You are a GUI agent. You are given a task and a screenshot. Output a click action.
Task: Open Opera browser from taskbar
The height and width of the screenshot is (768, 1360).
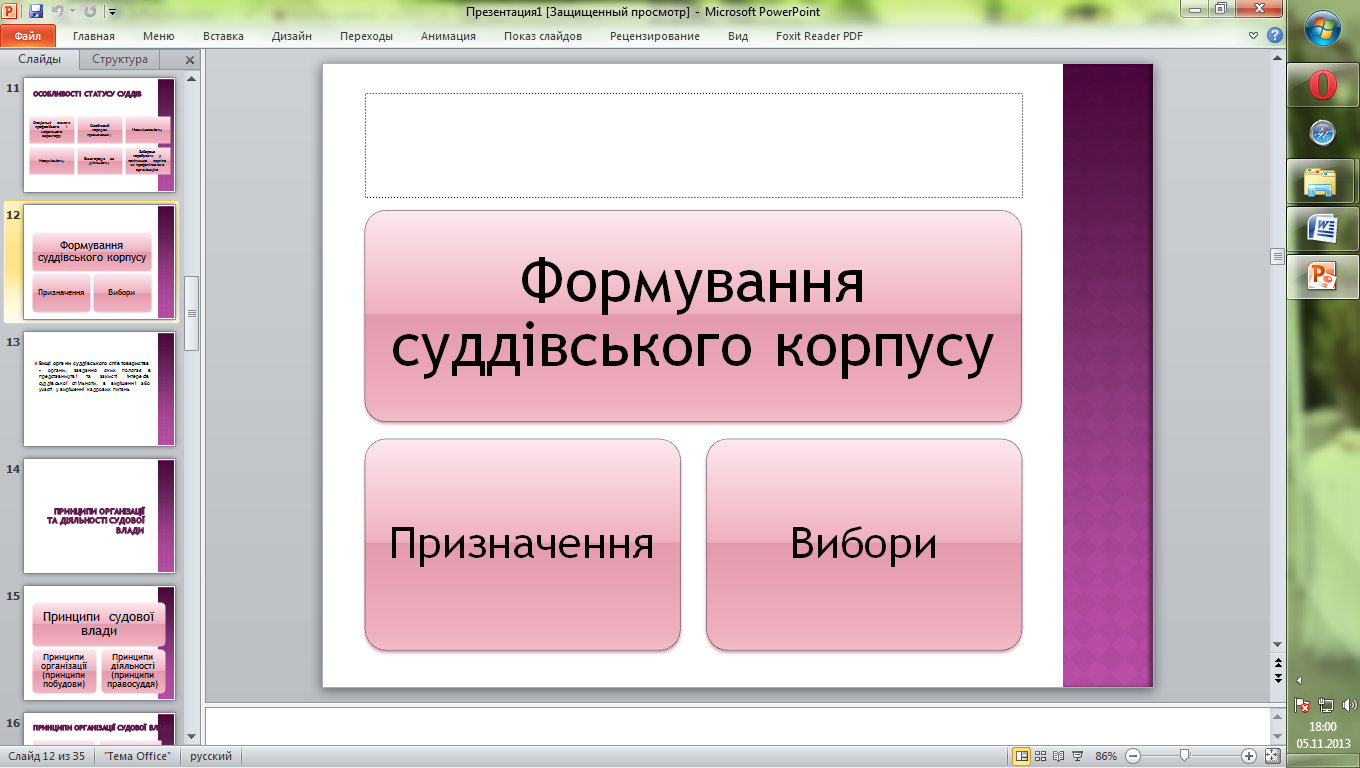(x=1323, y=86)
